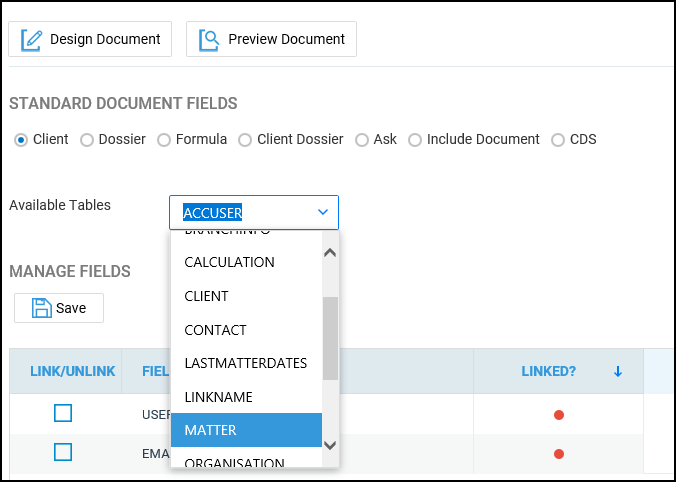676x482 pixels.
Task: Tick the first row Link/Unlink checkbox
Action: [x=63, y=413]
